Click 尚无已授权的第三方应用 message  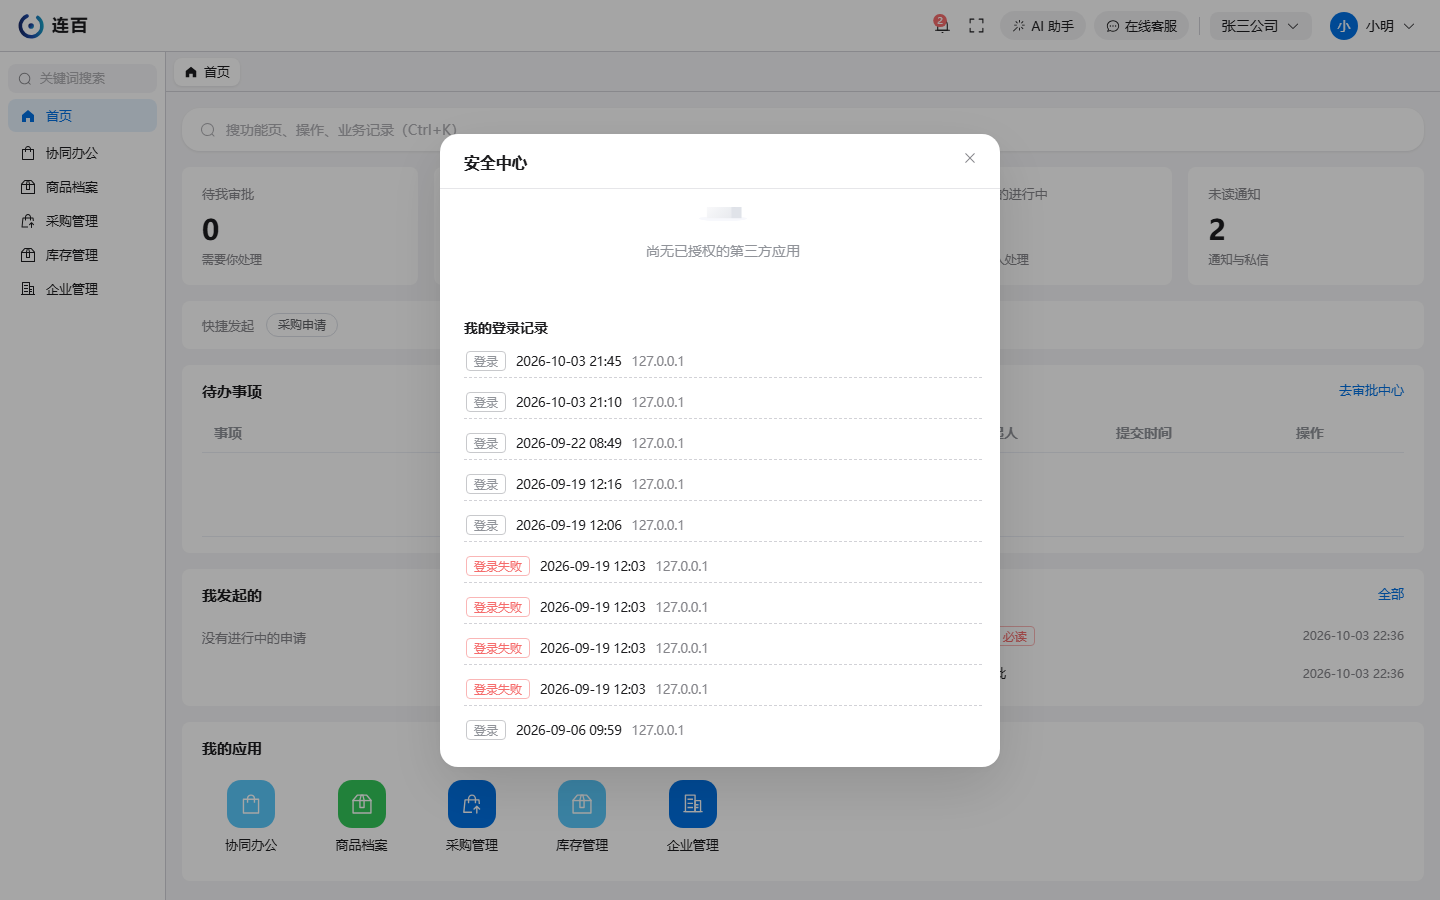tap(723, 251)
